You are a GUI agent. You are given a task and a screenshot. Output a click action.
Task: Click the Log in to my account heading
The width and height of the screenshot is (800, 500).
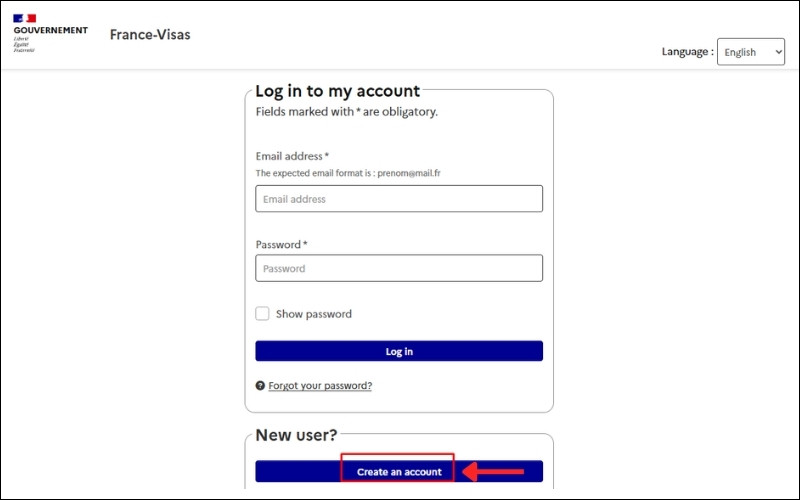(338, 91)
